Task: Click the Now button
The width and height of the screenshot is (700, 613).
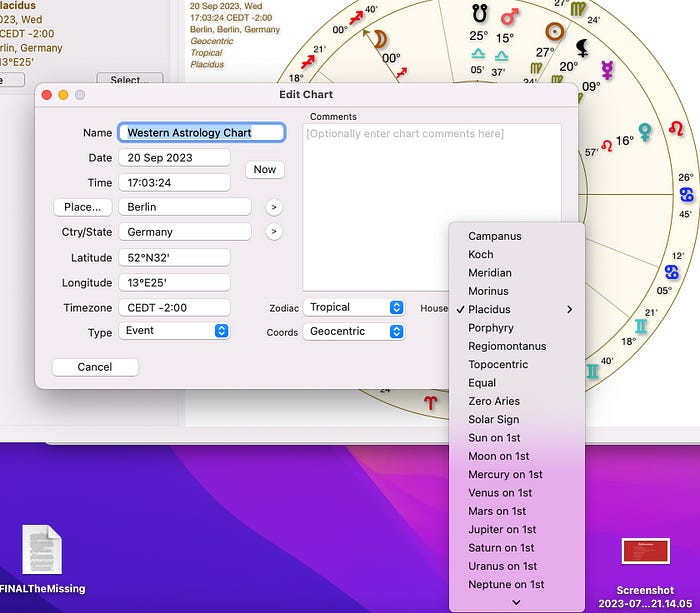Action: (x=265, y=170)
